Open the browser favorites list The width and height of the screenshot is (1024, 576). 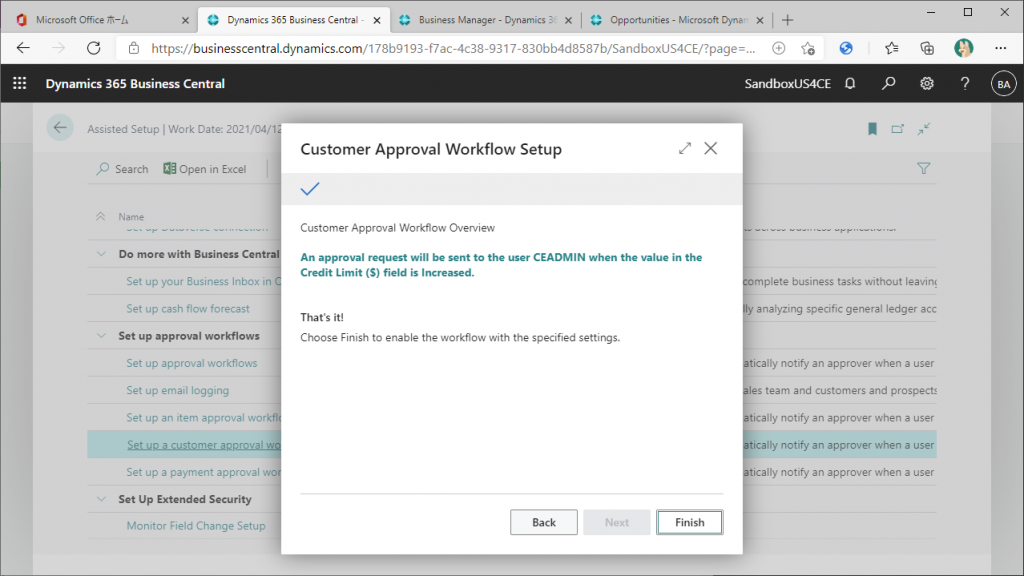pos(891,48)
